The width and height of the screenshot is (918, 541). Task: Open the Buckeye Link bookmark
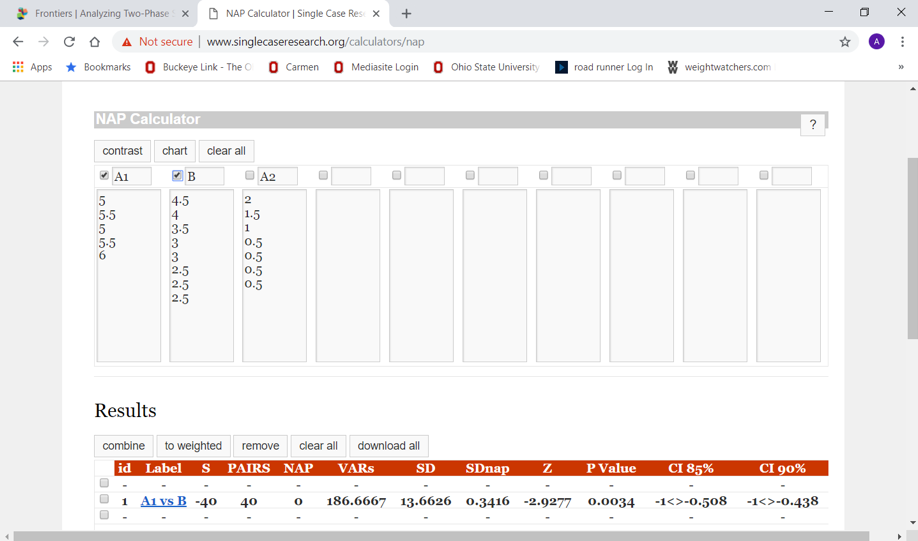click(x=199, y=67)
